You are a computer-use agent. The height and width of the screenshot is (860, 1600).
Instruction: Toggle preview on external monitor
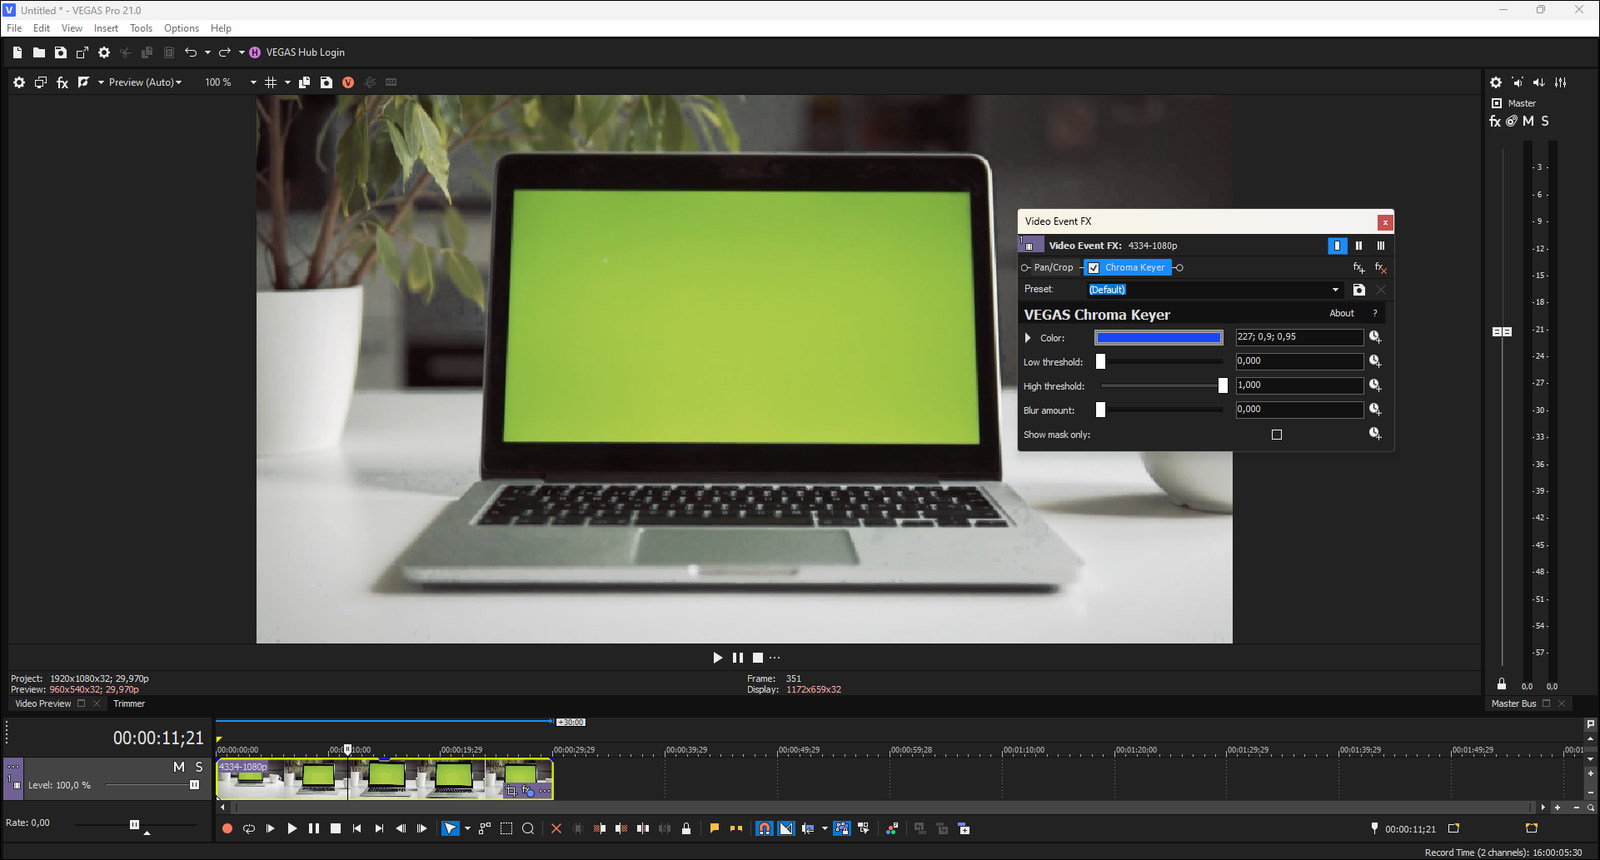tap(40, 82)
